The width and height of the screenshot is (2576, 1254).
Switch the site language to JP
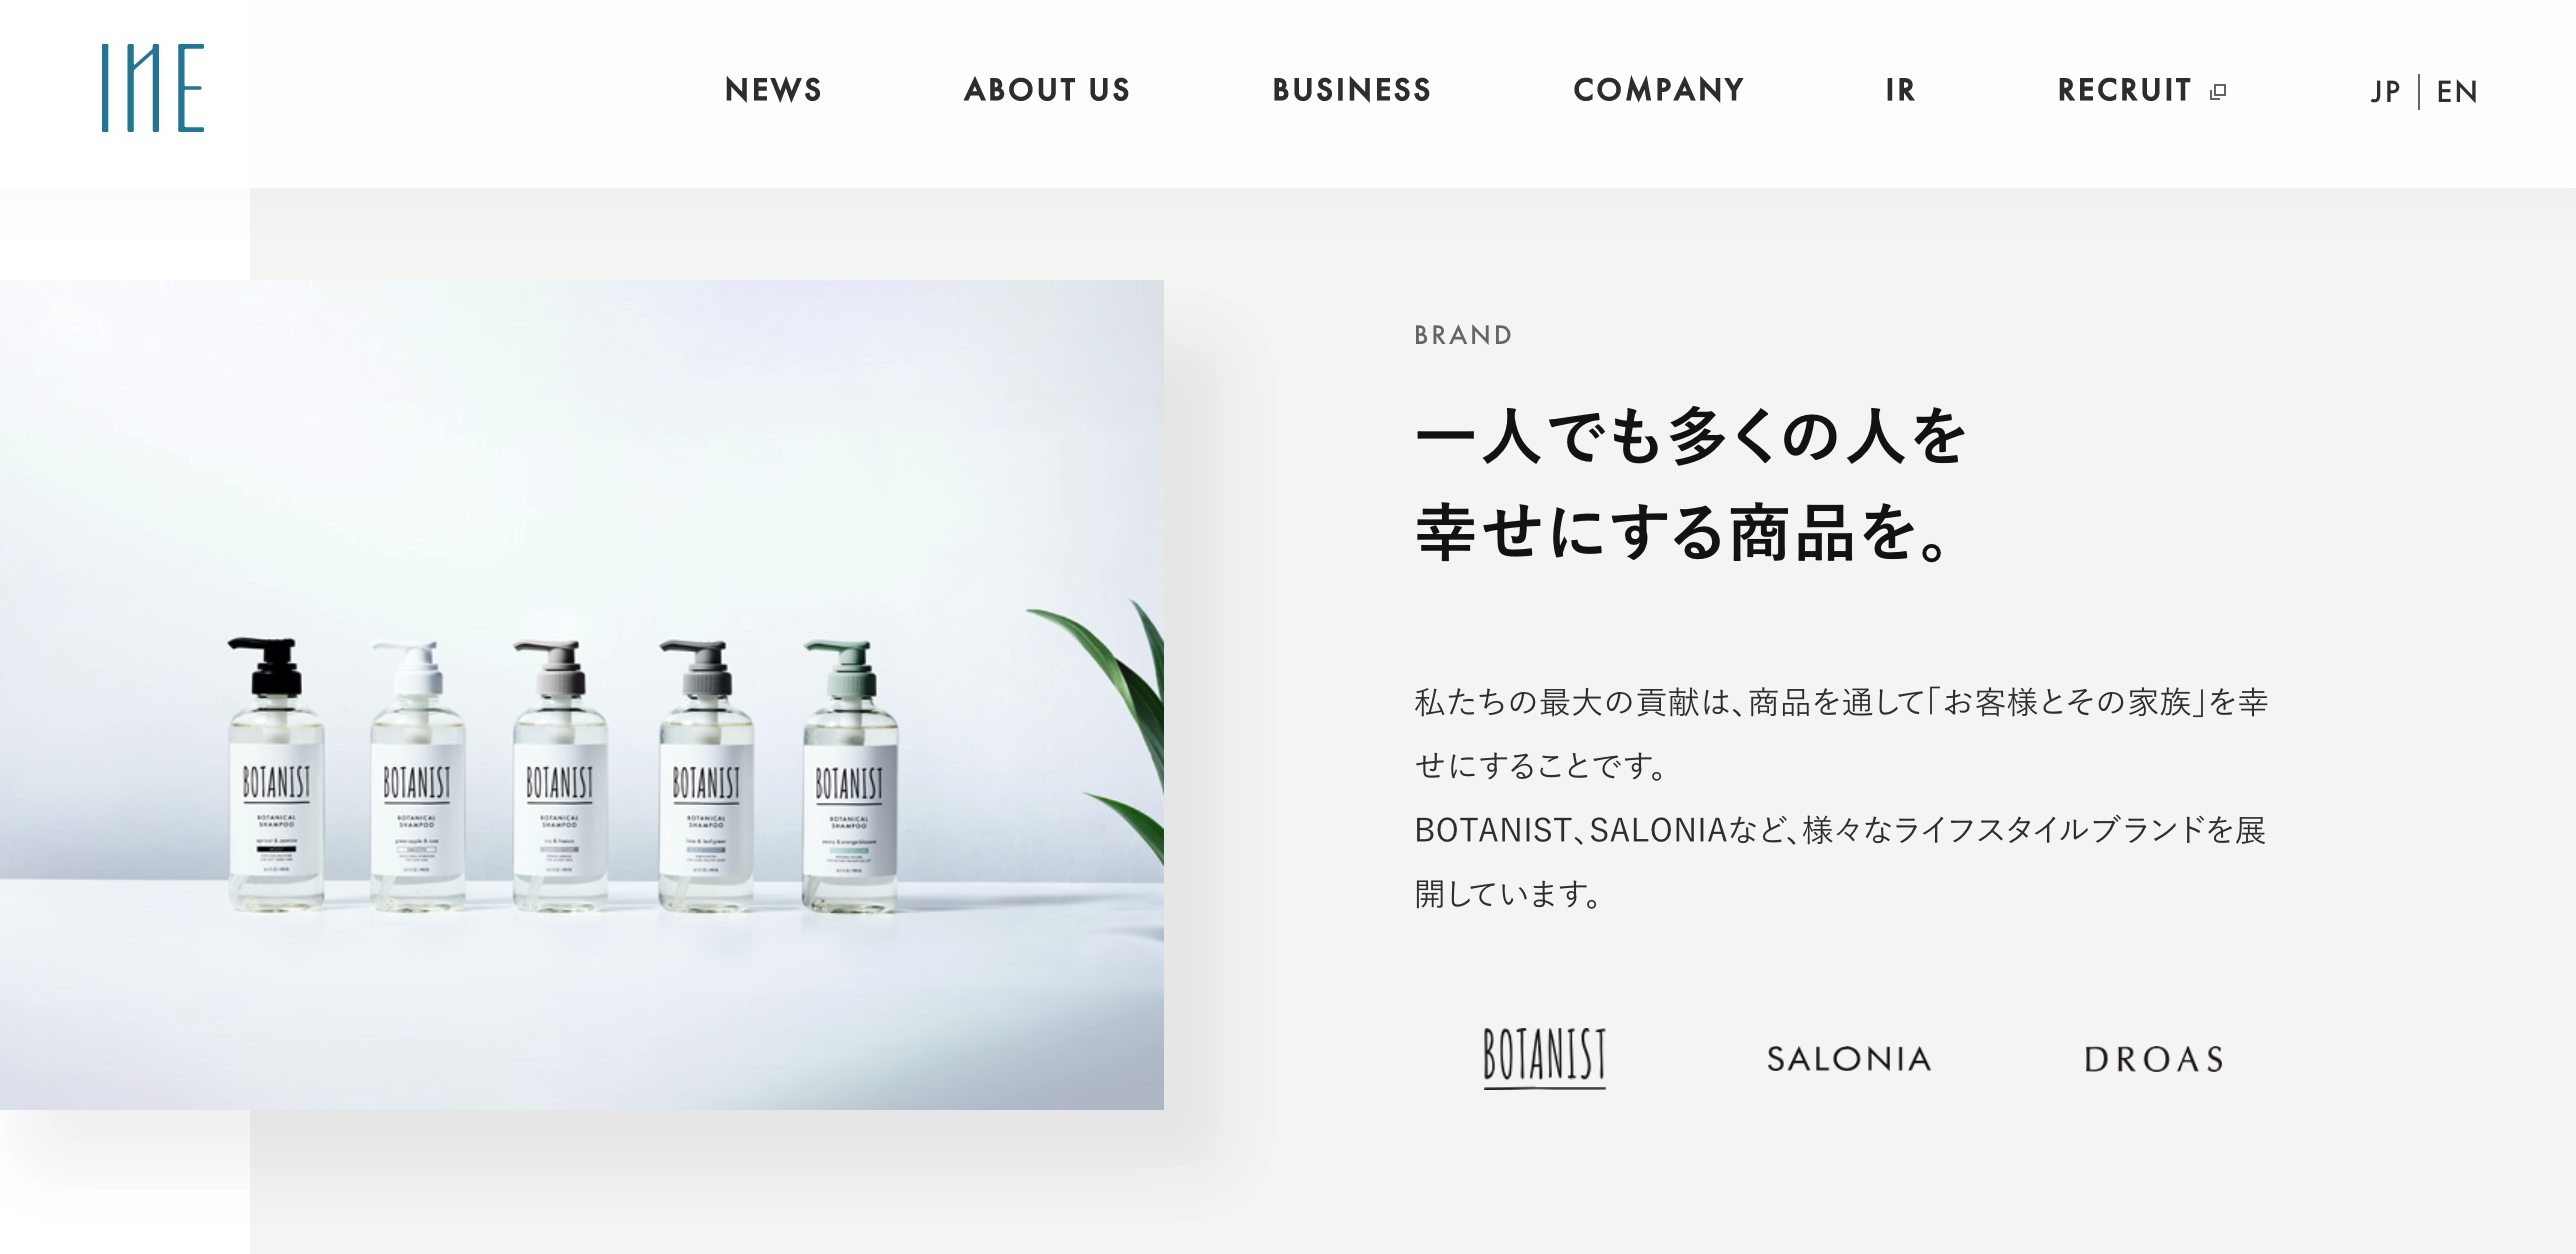click(2385, 92)
